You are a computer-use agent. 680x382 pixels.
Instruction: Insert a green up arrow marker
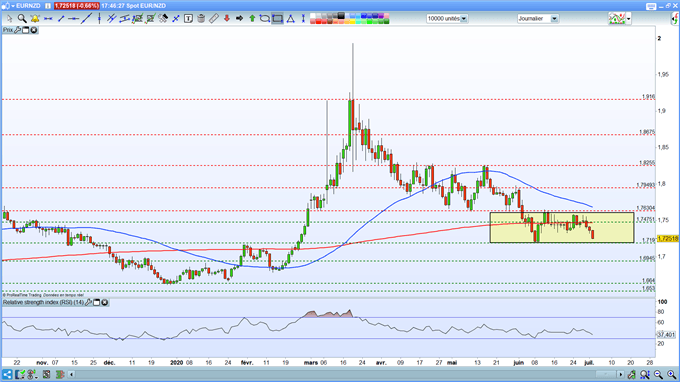(x=252, y=19)
